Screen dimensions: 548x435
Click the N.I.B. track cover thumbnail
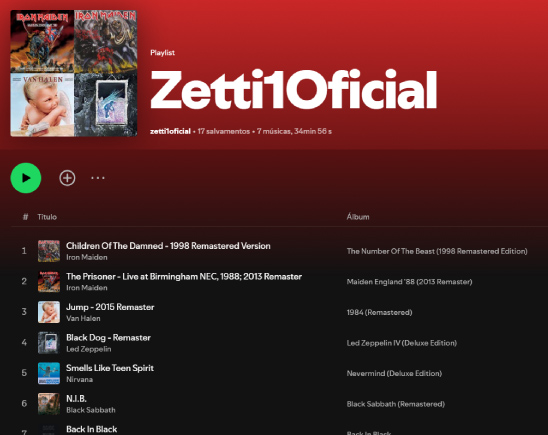point(49,404)
